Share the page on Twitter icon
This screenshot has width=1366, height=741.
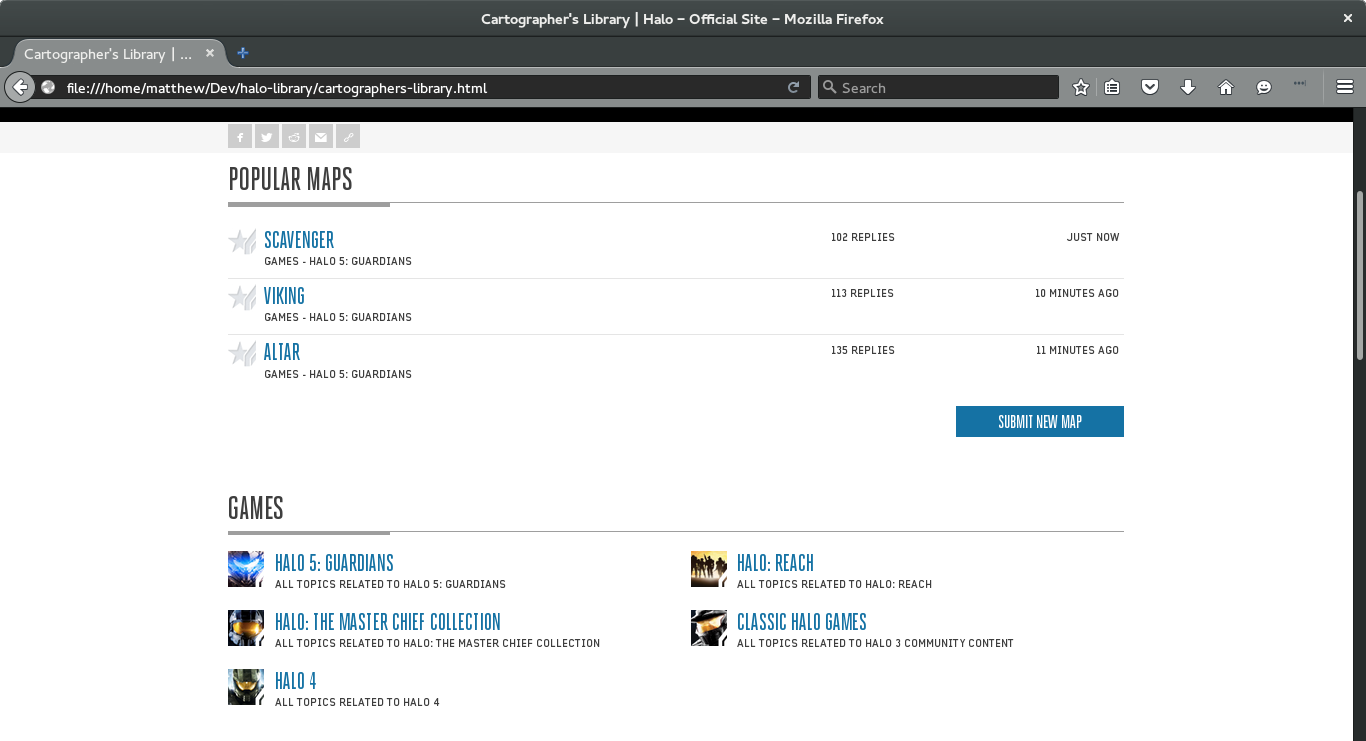tap(267, 137)
